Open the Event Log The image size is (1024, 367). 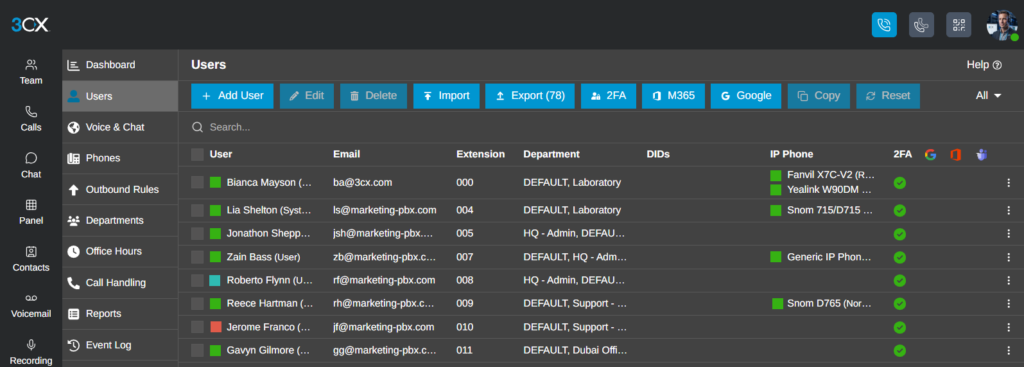[x=120, y=345]
